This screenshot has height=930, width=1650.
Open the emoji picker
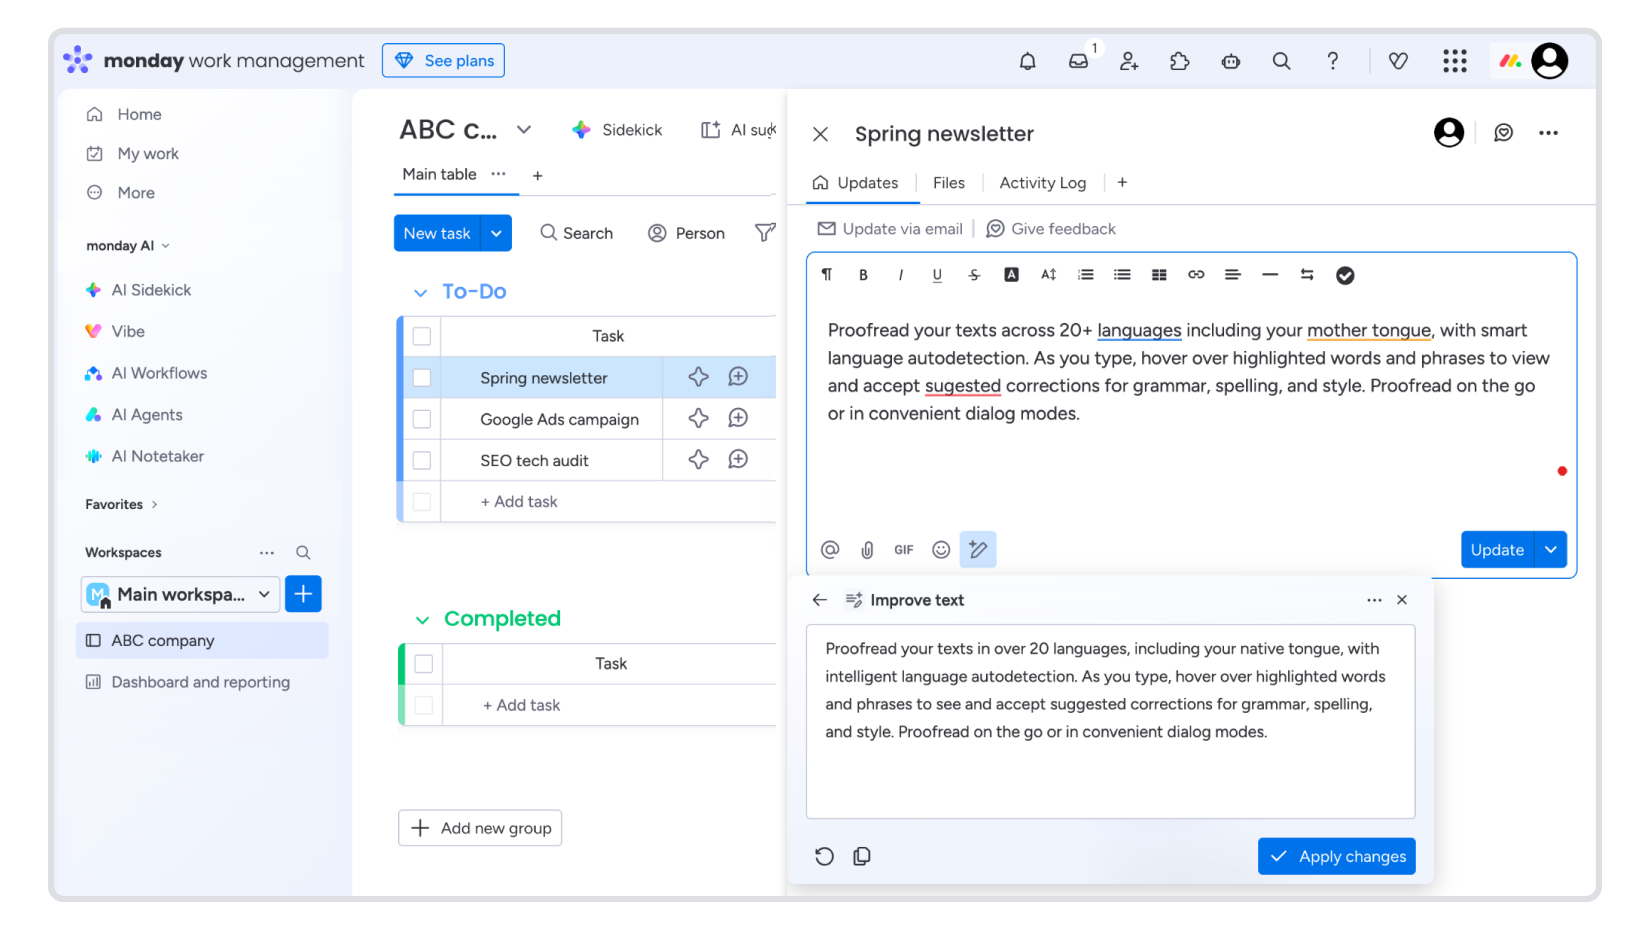pyautogui.click(x=941, y=550)
